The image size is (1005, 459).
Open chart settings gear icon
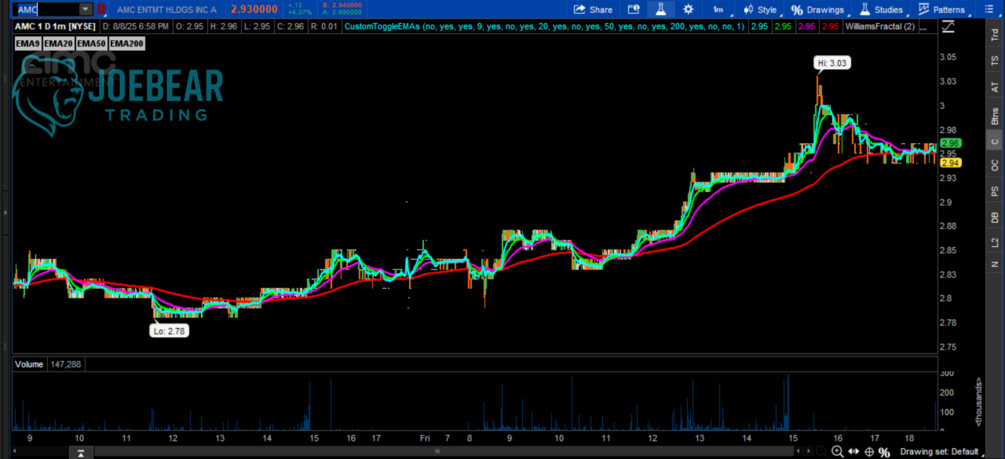[x=688, y=10]
